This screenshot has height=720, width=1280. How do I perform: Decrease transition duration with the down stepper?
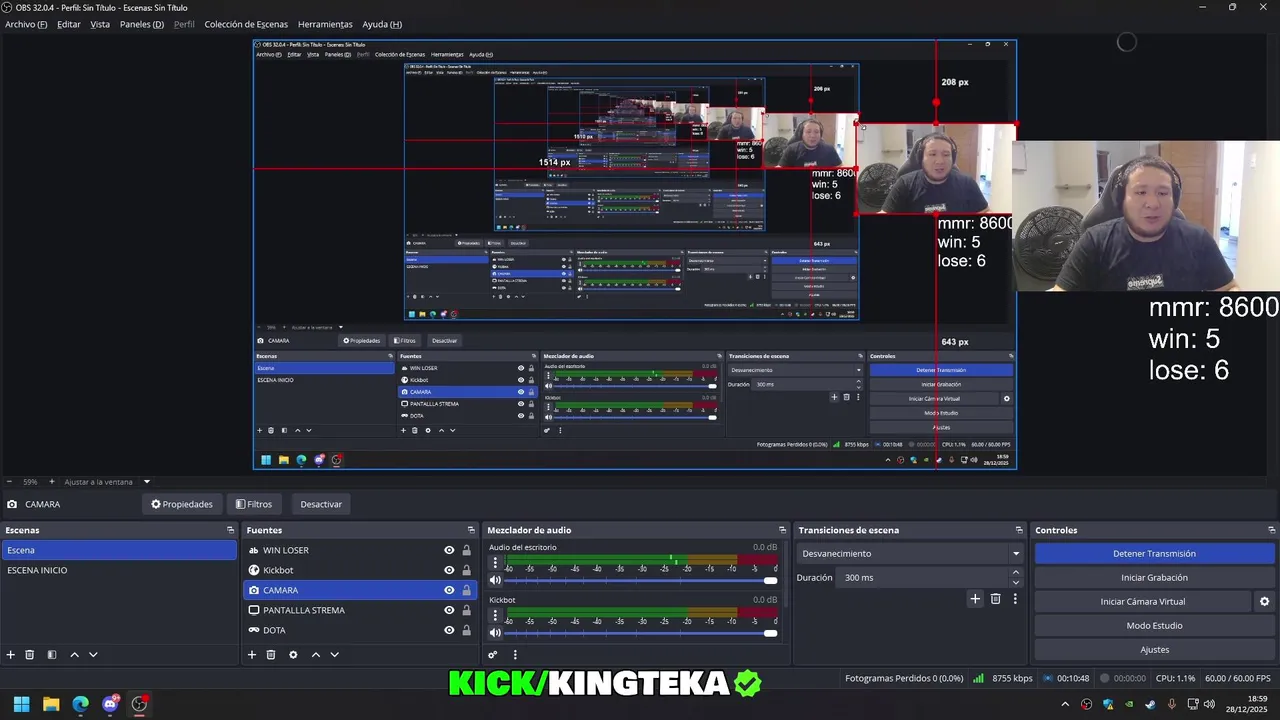point(1016,582)
